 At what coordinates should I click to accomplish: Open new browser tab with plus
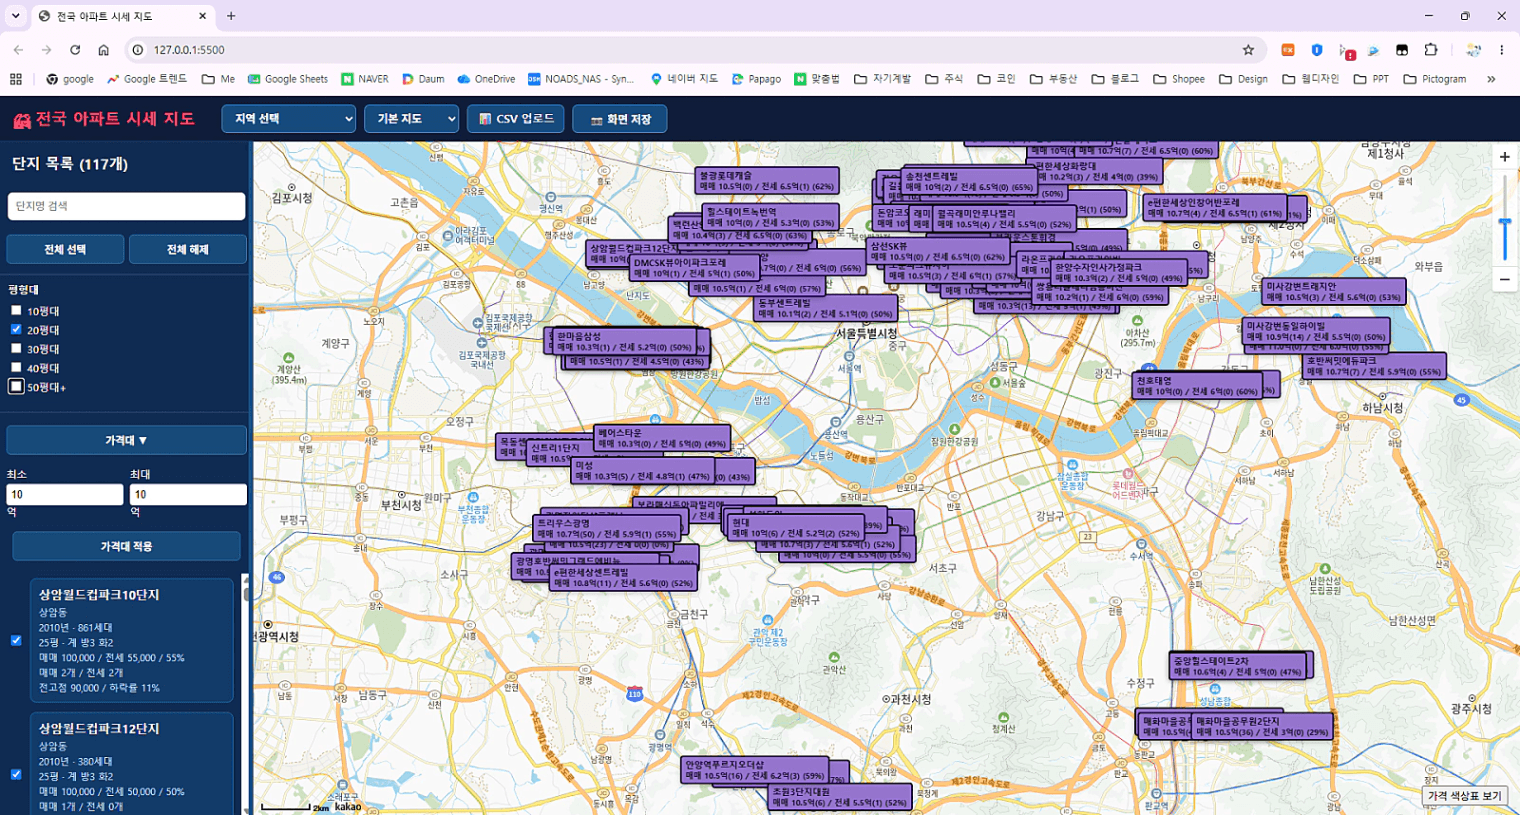tap(231, 16)
